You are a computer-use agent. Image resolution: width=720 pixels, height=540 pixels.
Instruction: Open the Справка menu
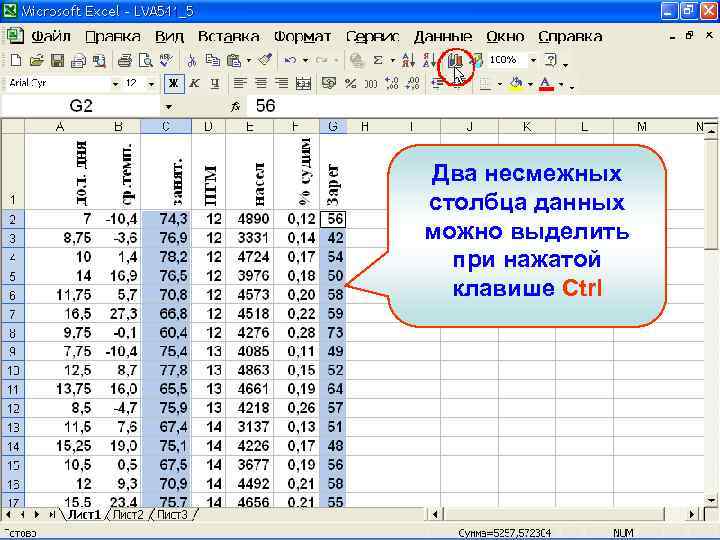570,36
